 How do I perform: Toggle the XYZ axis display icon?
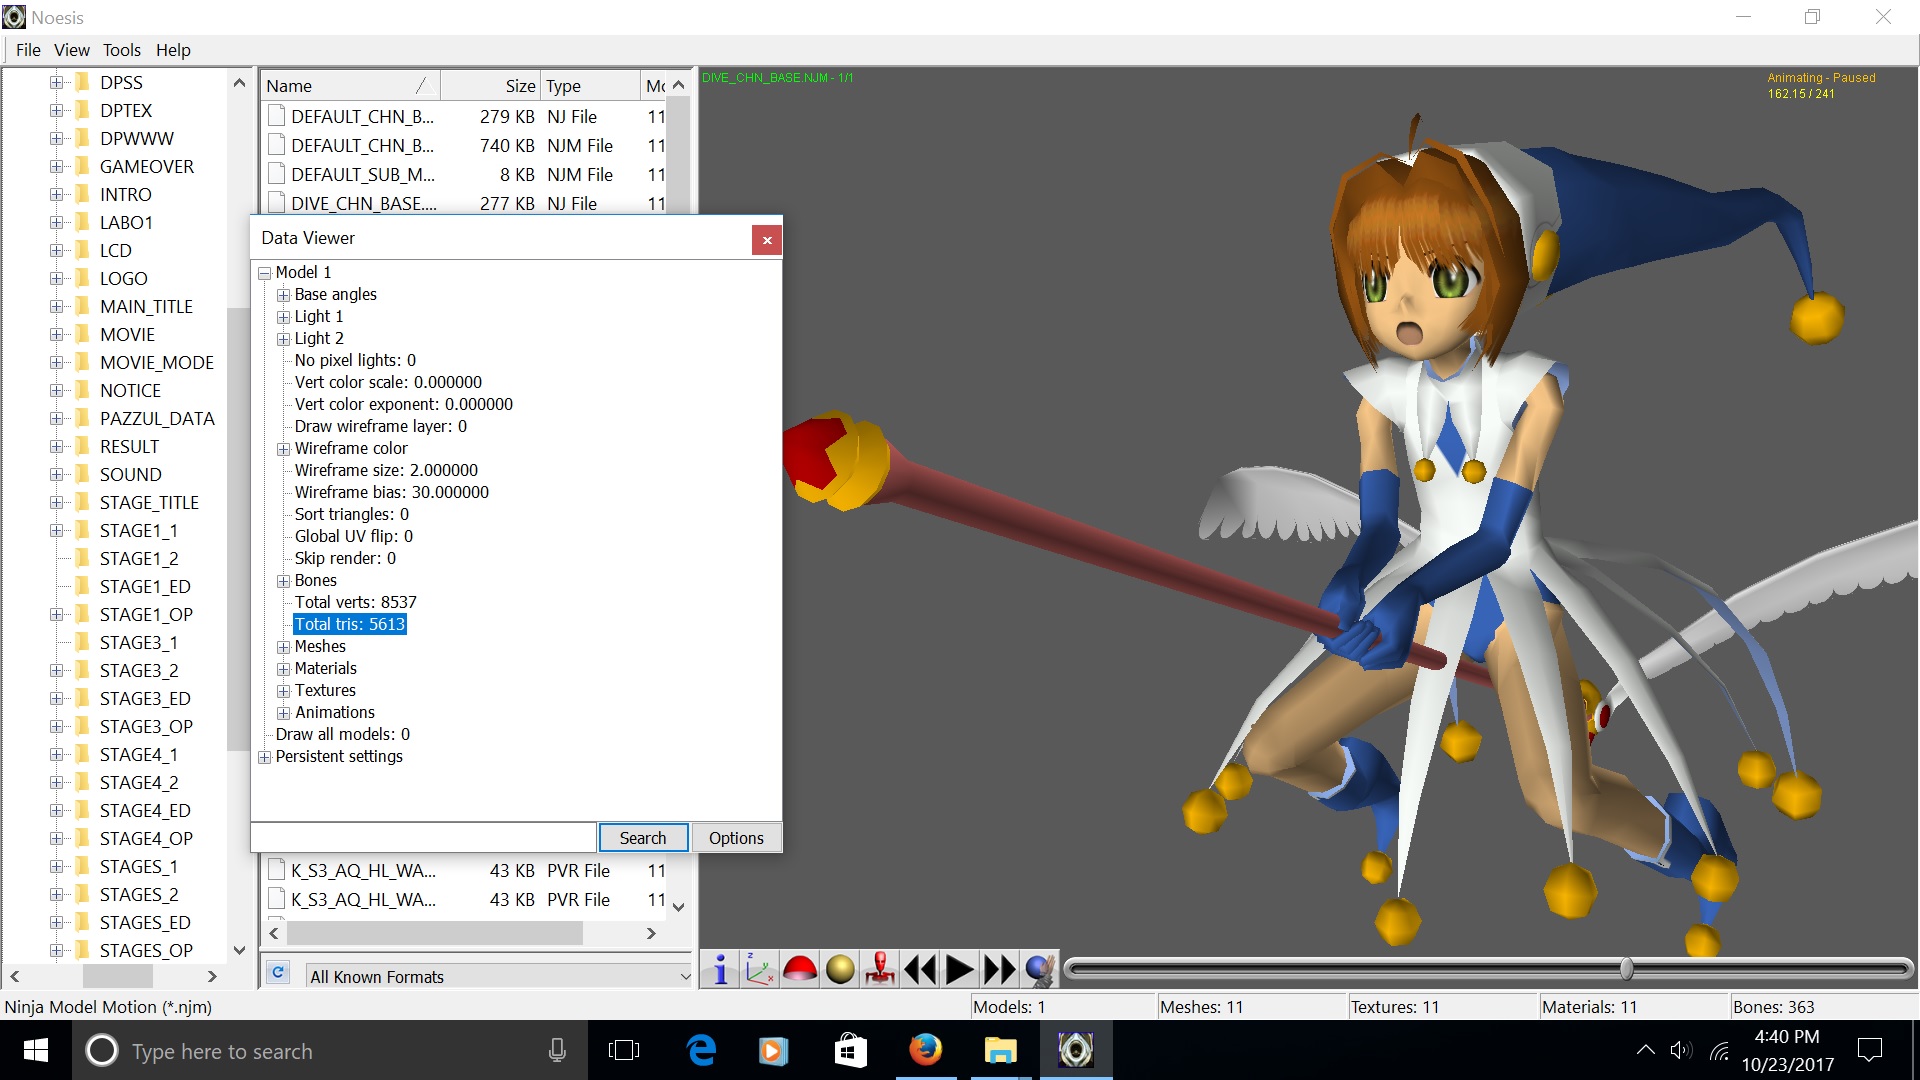[760, 969]
